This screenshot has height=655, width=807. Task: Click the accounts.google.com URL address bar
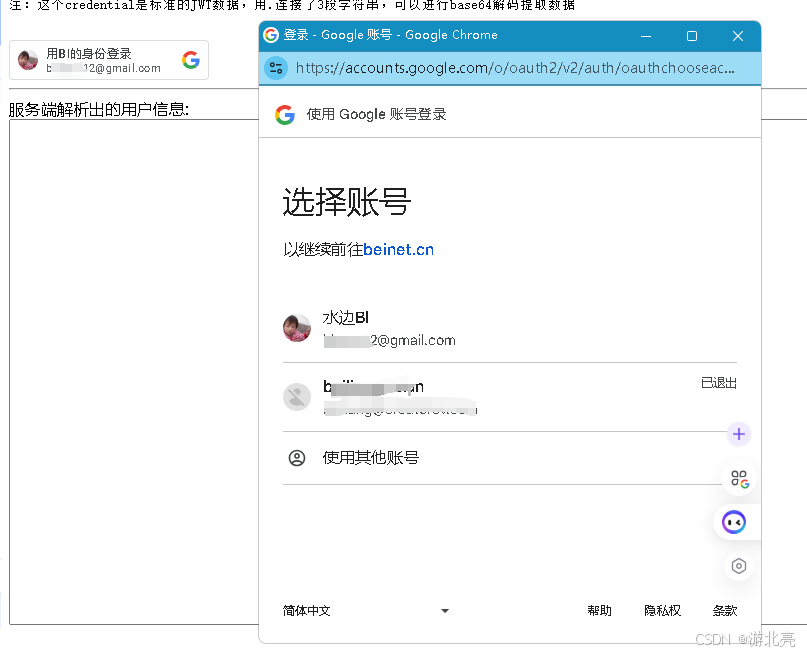[x=515, y=68]
